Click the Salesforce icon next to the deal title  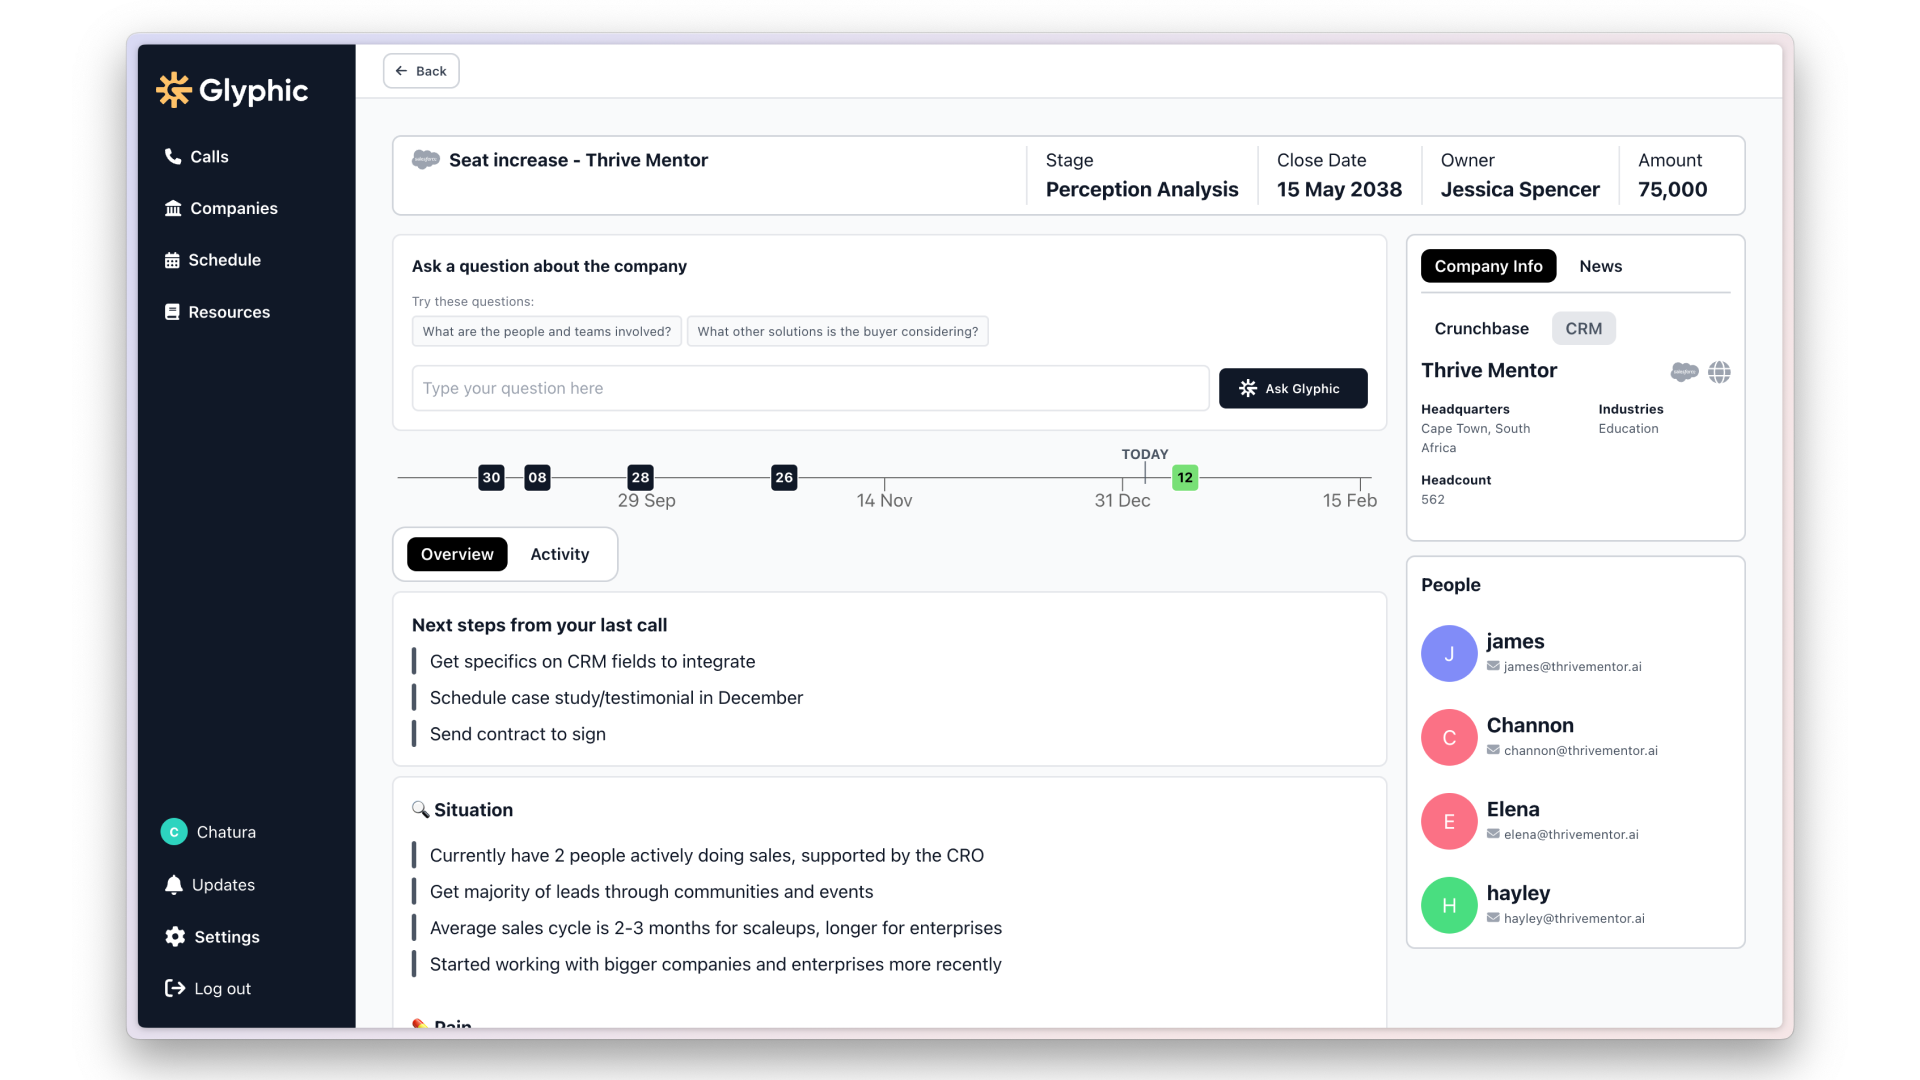point(425,159)
